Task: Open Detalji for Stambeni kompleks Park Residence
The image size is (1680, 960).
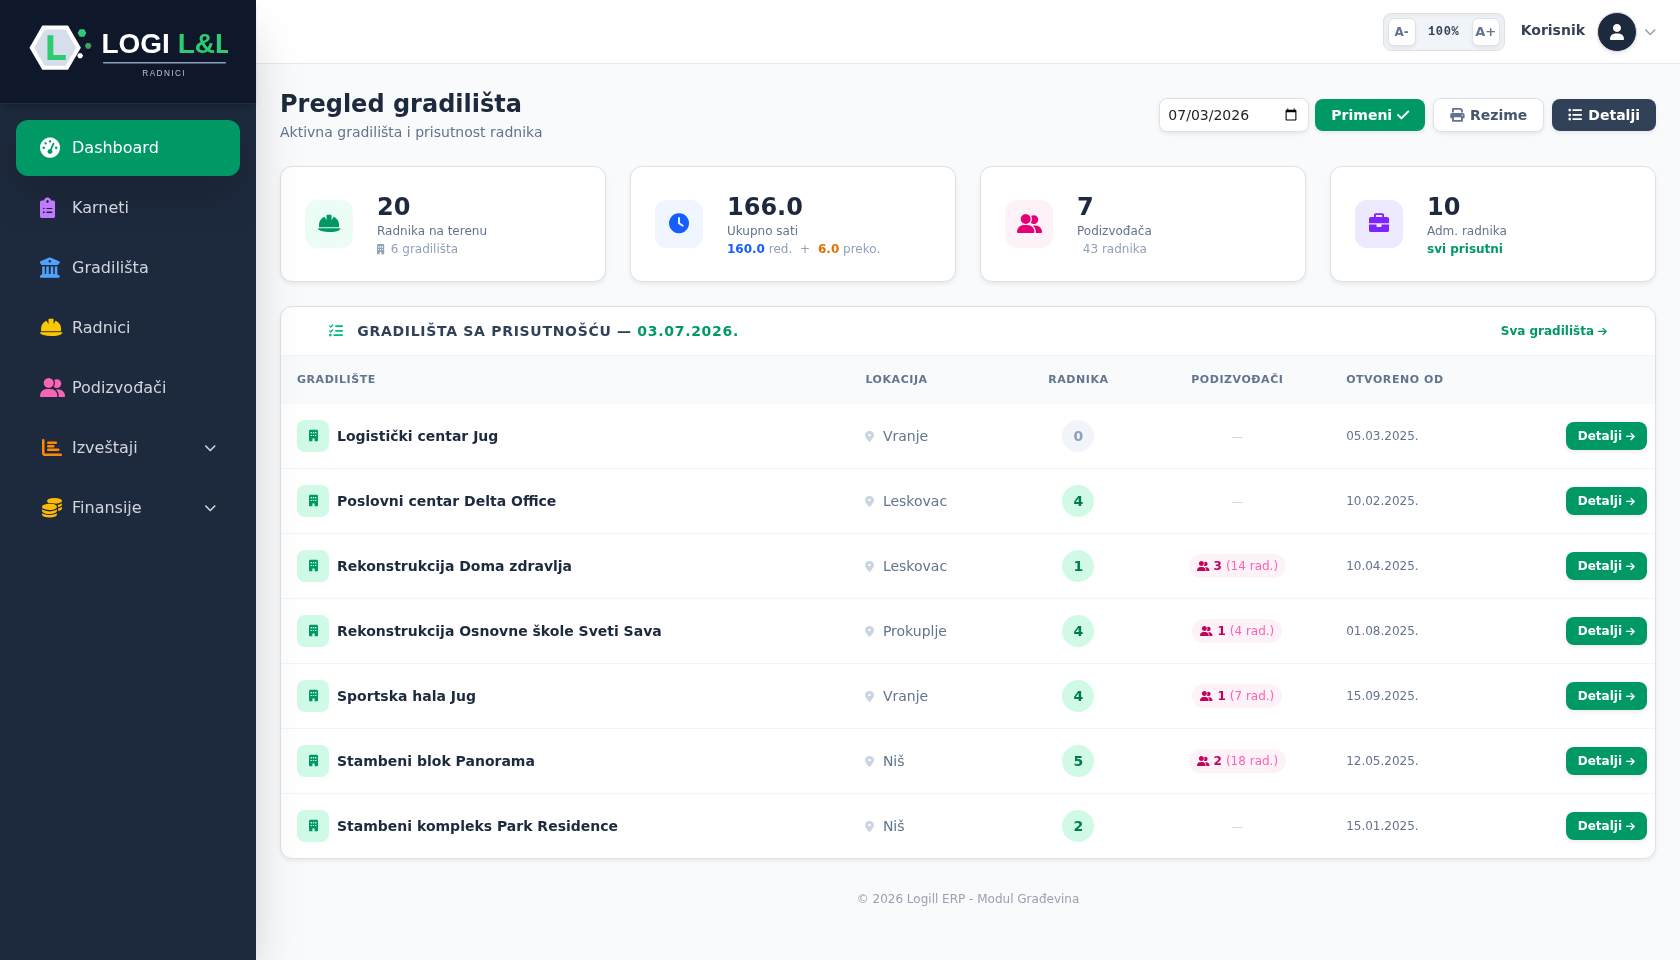Action: (x=1606, y=826)
